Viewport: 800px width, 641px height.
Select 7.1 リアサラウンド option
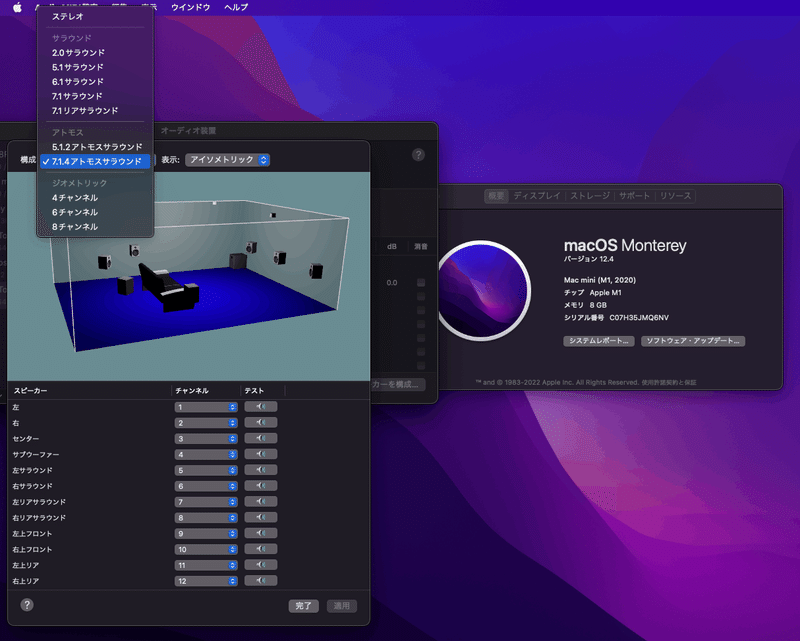[x=95, y=111]
